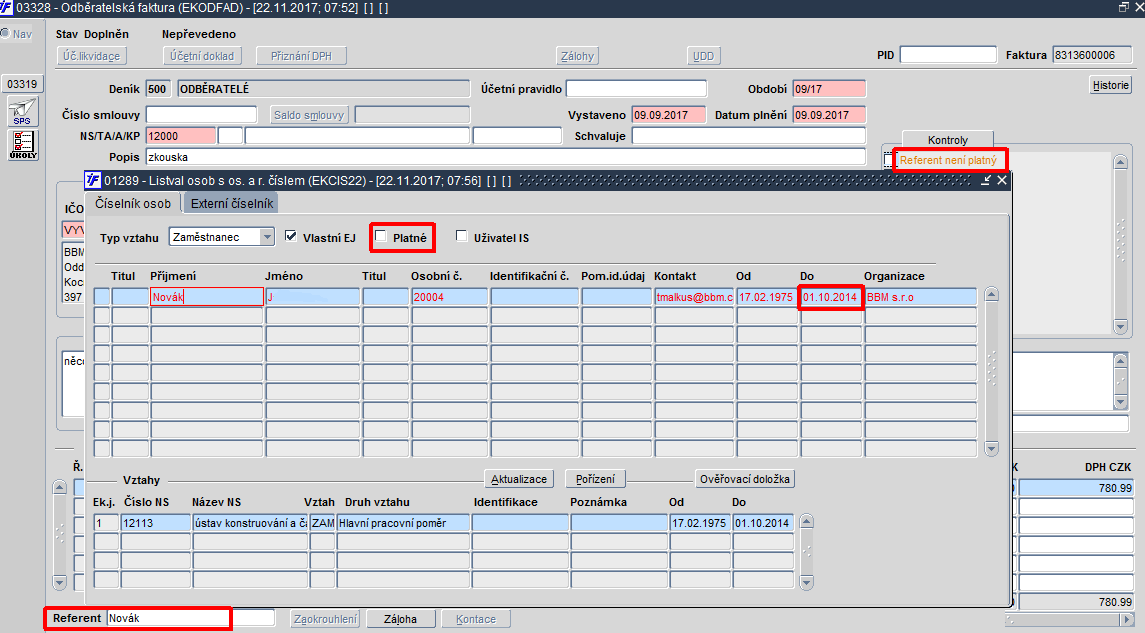Click the scroll-down arrow of persons list
Viewport: 1145px width, 633px height.
[991, 448]
